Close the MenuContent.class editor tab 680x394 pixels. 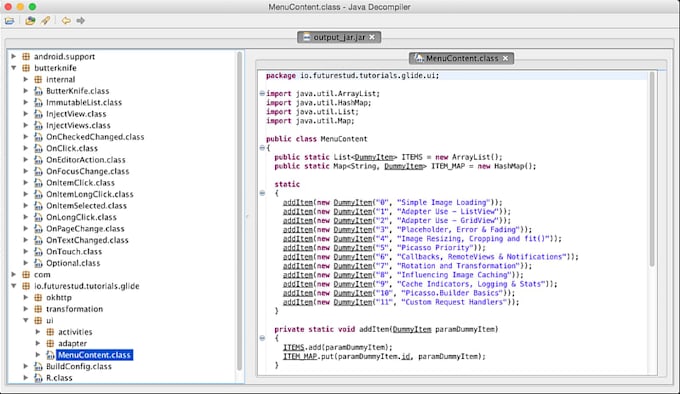[505, 58]
